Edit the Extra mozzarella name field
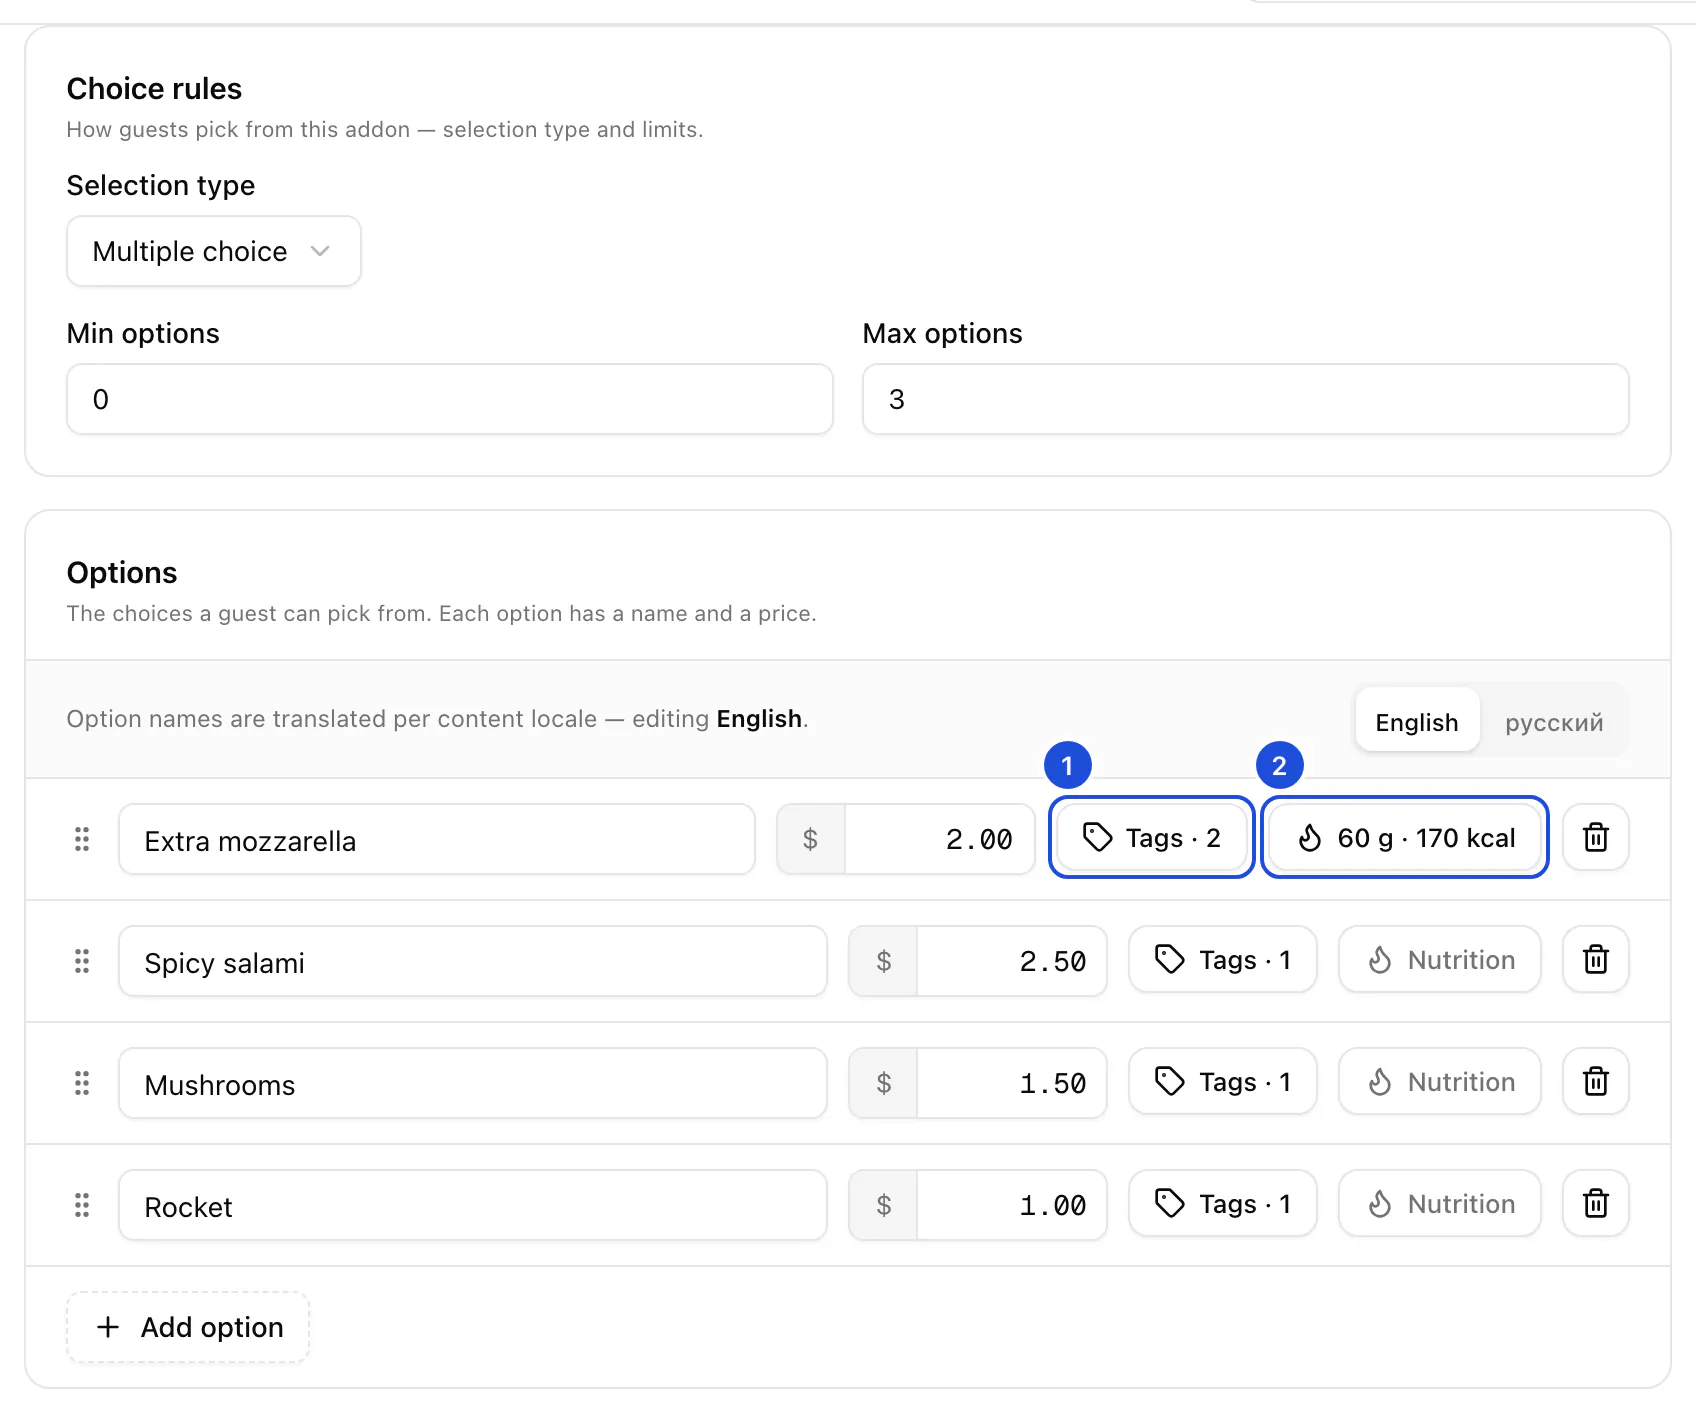Image resolution: width=1696 pixels, height=1412 pixels. (437, 839)
